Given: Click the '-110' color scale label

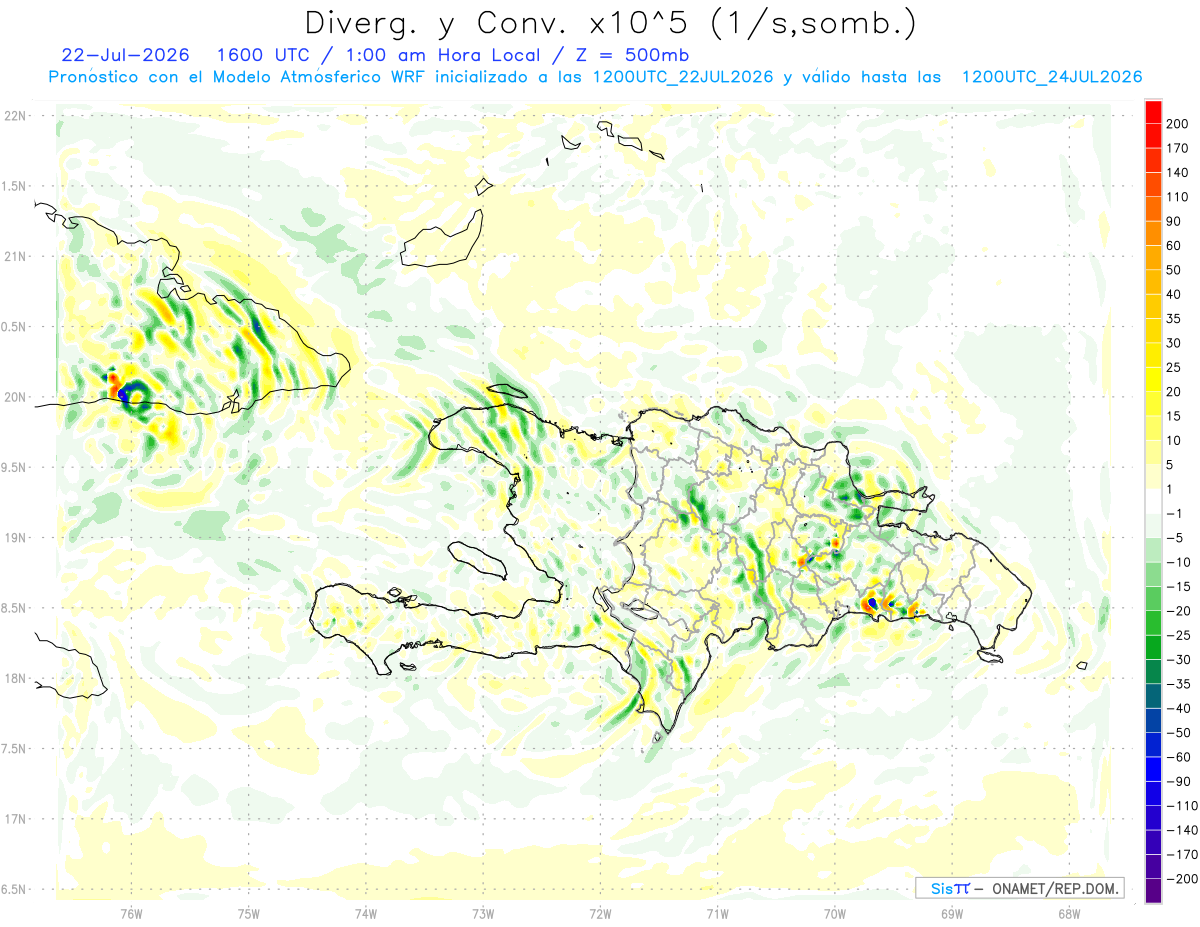Looking at the screenshot, I should coord(1184,805).
